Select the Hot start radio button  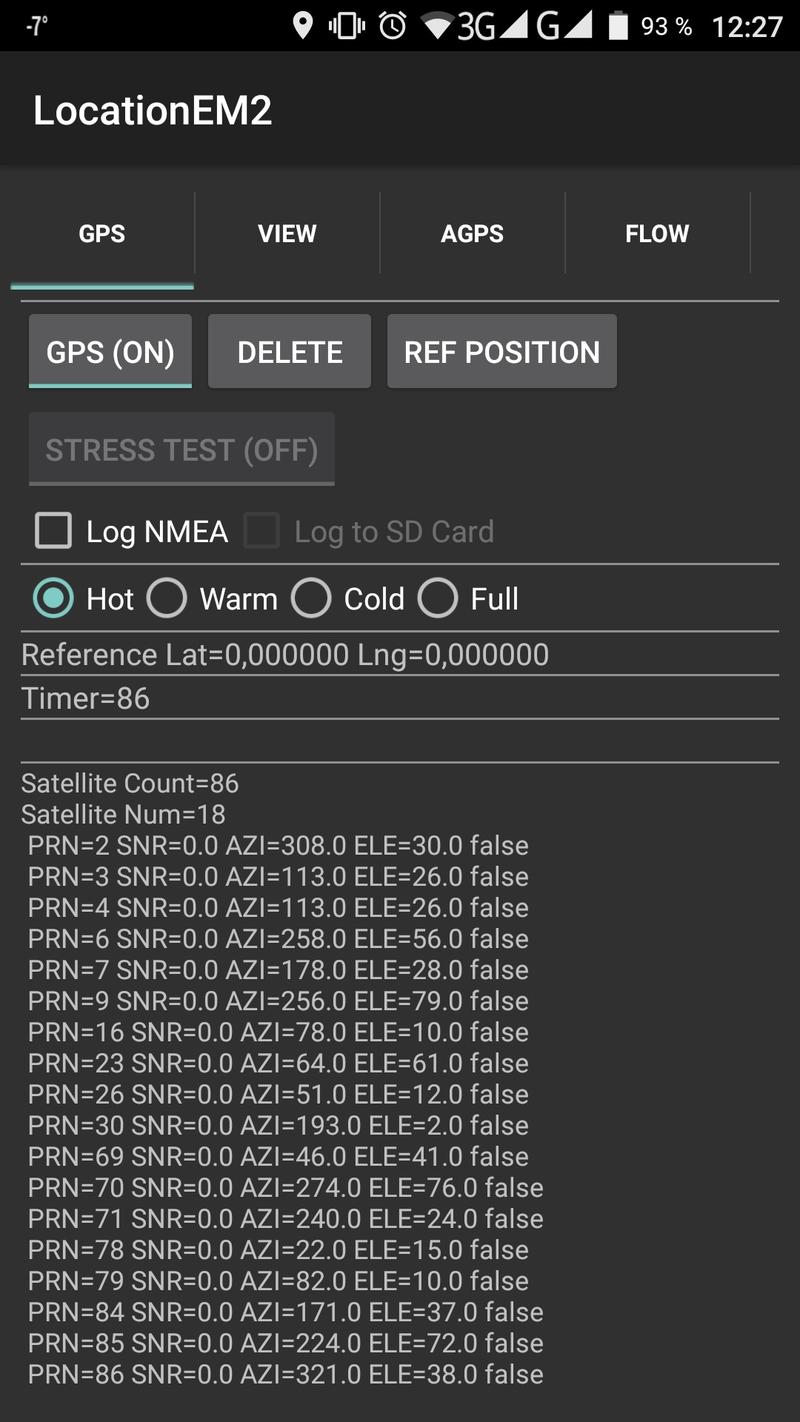tap(54, 598)
